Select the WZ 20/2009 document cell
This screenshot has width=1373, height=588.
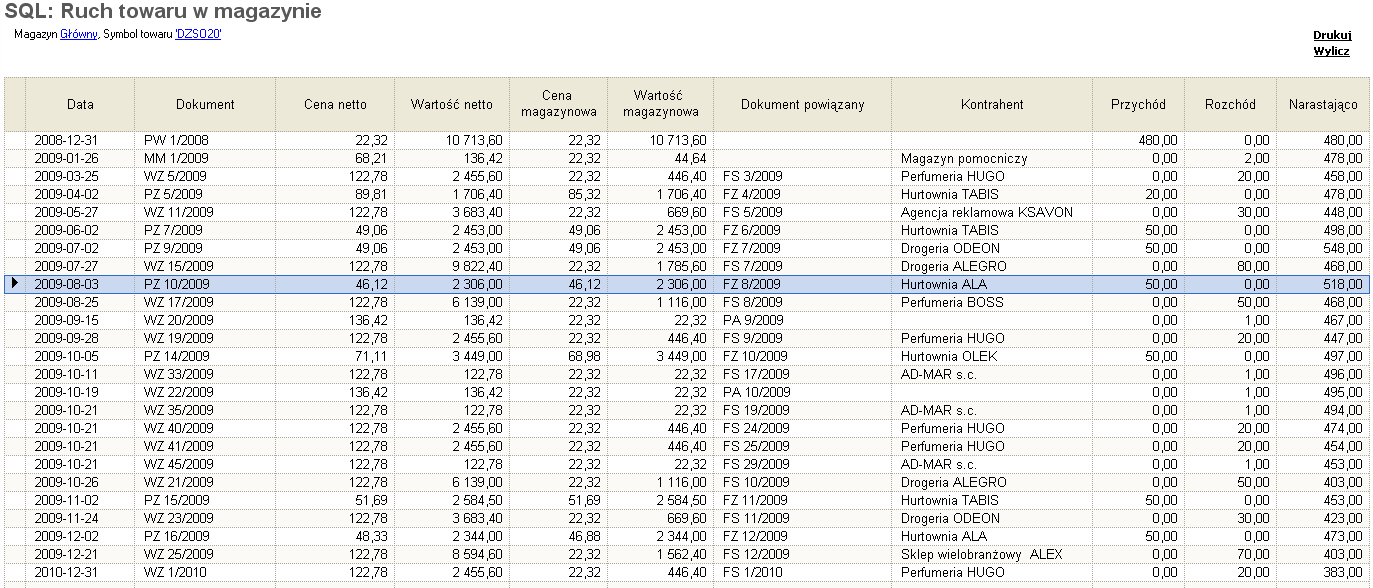[205, 320]
